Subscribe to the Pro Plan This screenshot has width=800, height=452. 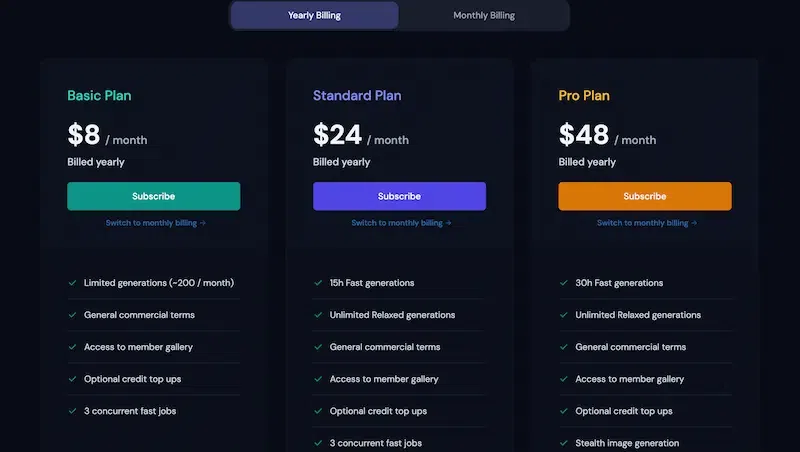(645, 196)
